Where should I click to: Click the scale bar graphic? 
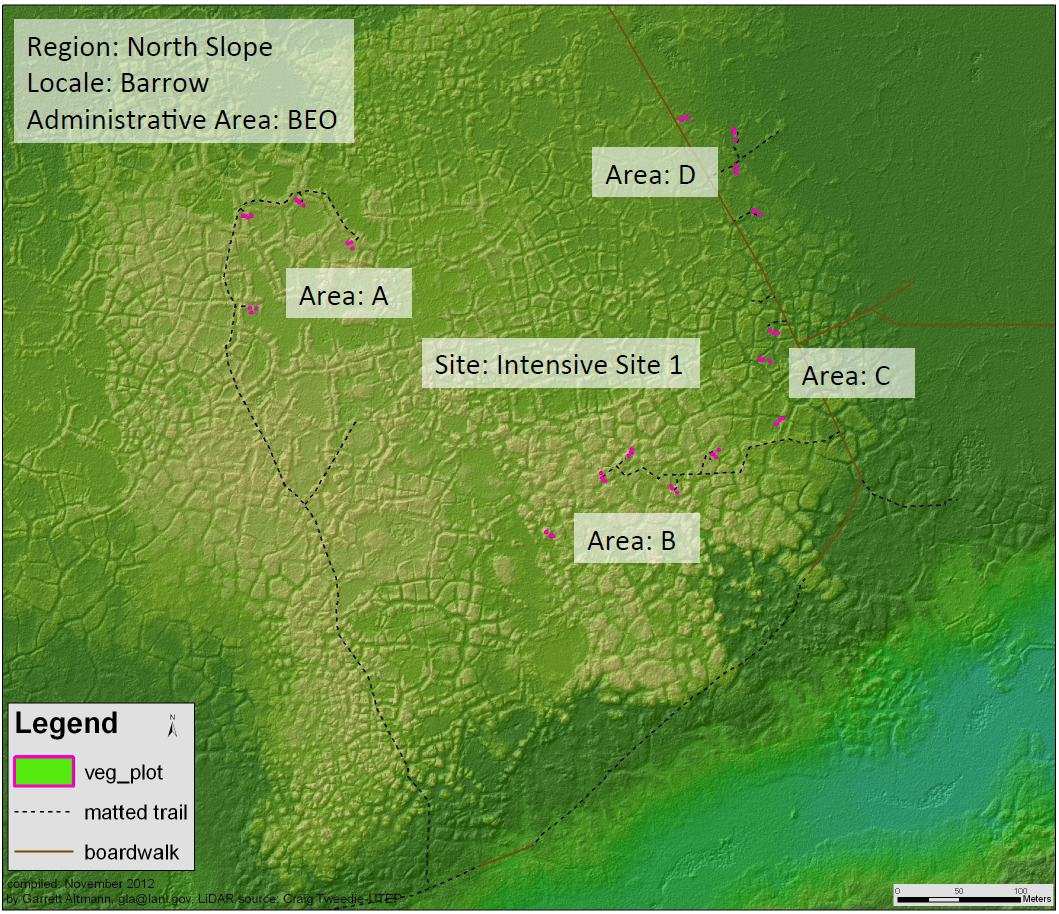click(x=959, y=898)
